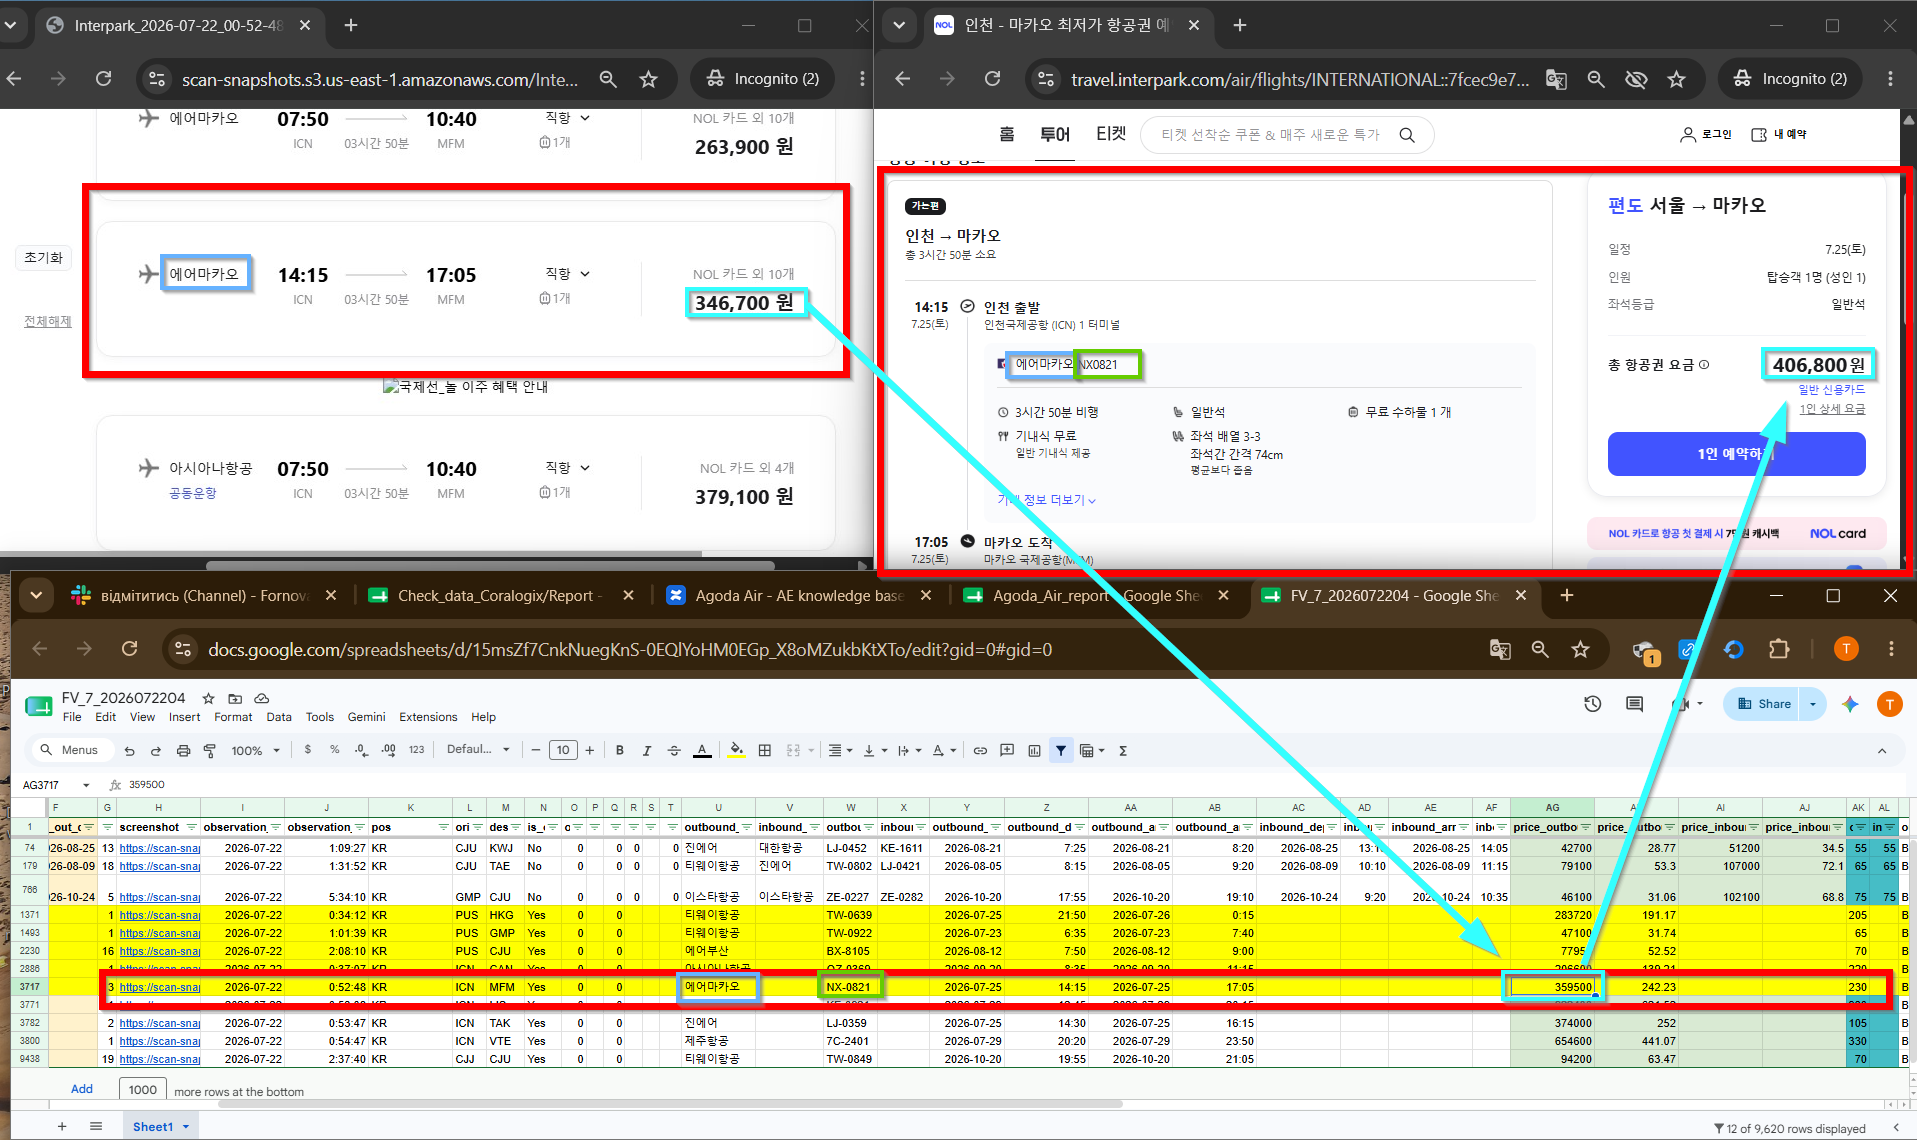The height and width of the screenshot is (1140, 1917).
Task: Open the screenshot link in row 3717
Action: (159, 987)
